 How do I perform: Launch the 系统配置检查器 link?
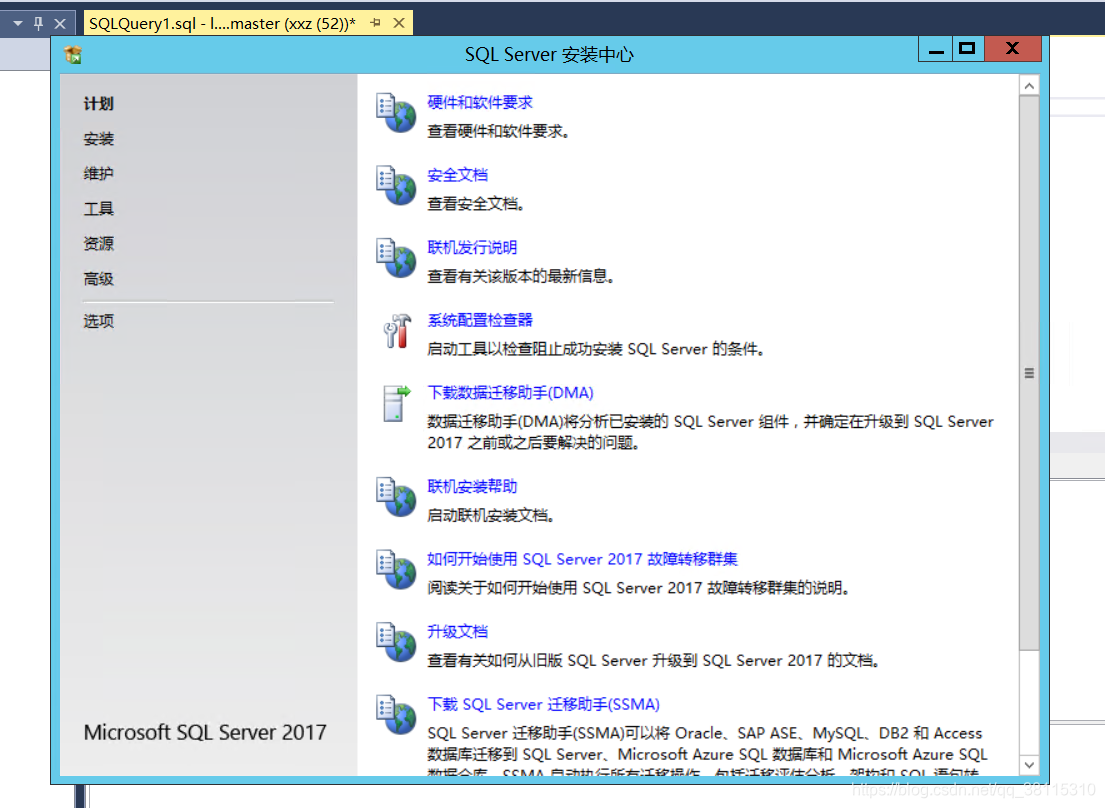click(480, 320)
